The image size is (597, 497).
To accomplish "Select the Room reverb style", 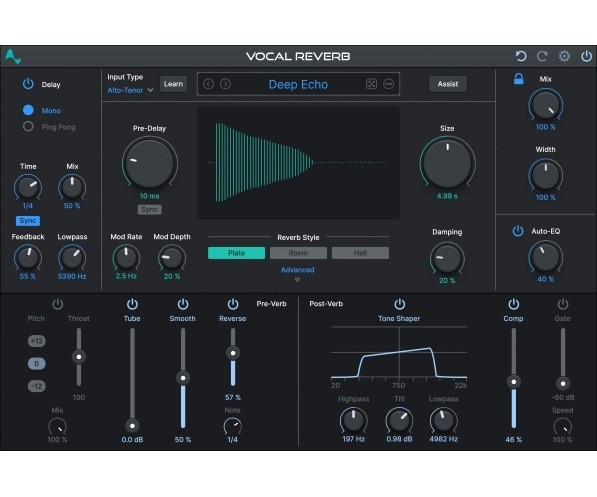I will tap(298, 253).
